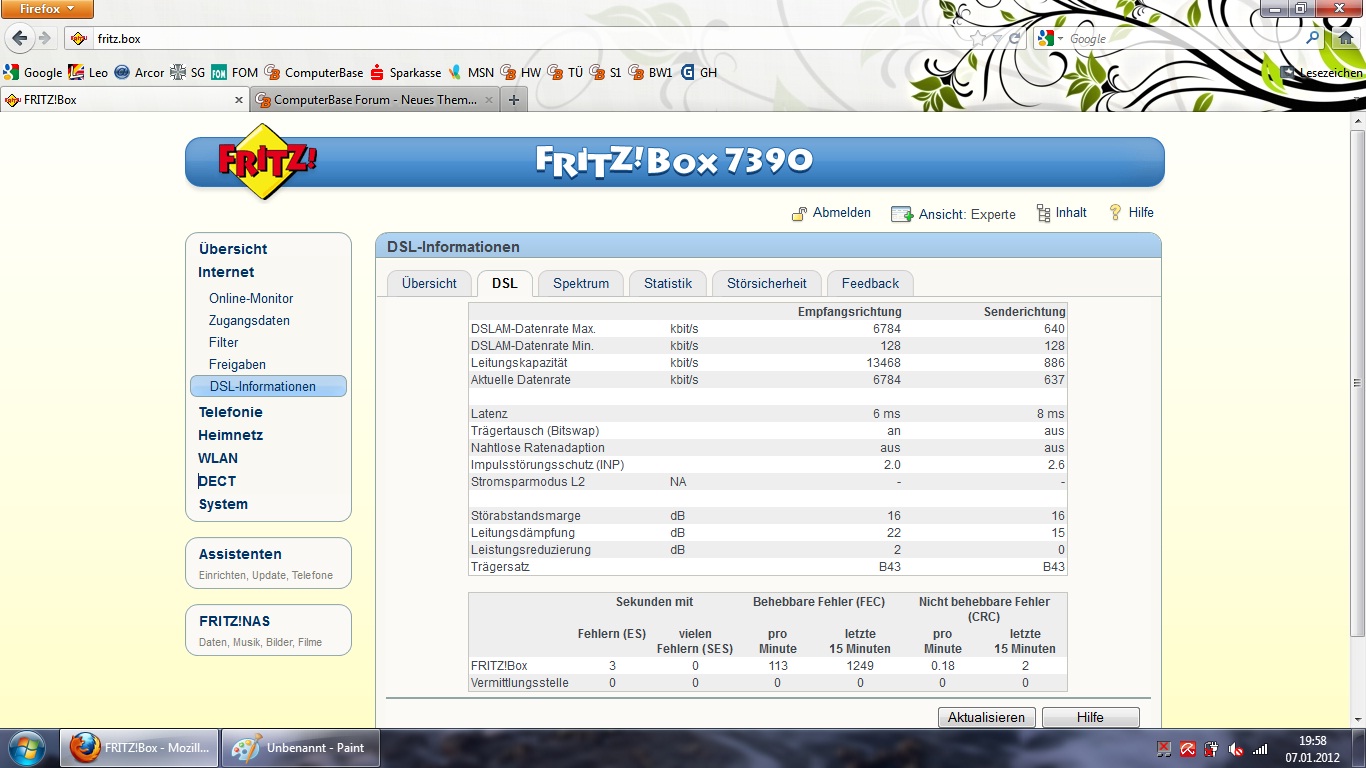The height and width of the screenshot is (768, 1366).
Task: Switch to ComputerBase Forum tab
Action: tap(374, 100)
